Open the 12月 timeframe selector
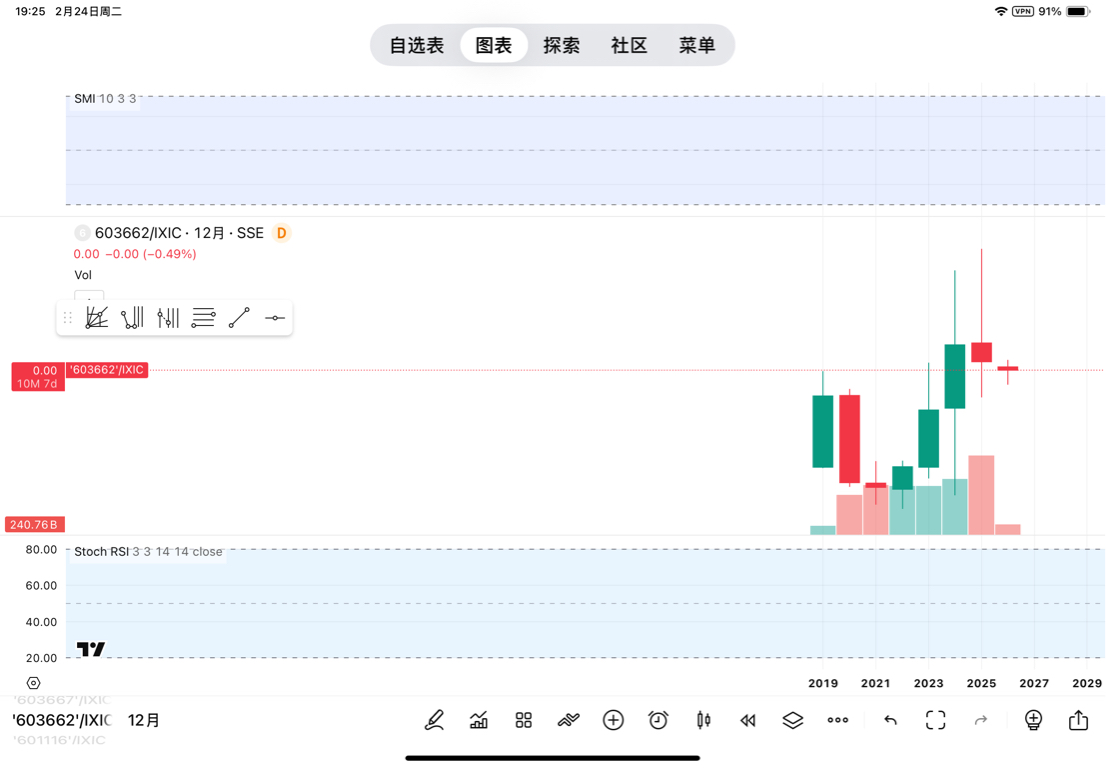 coord(144,720)
